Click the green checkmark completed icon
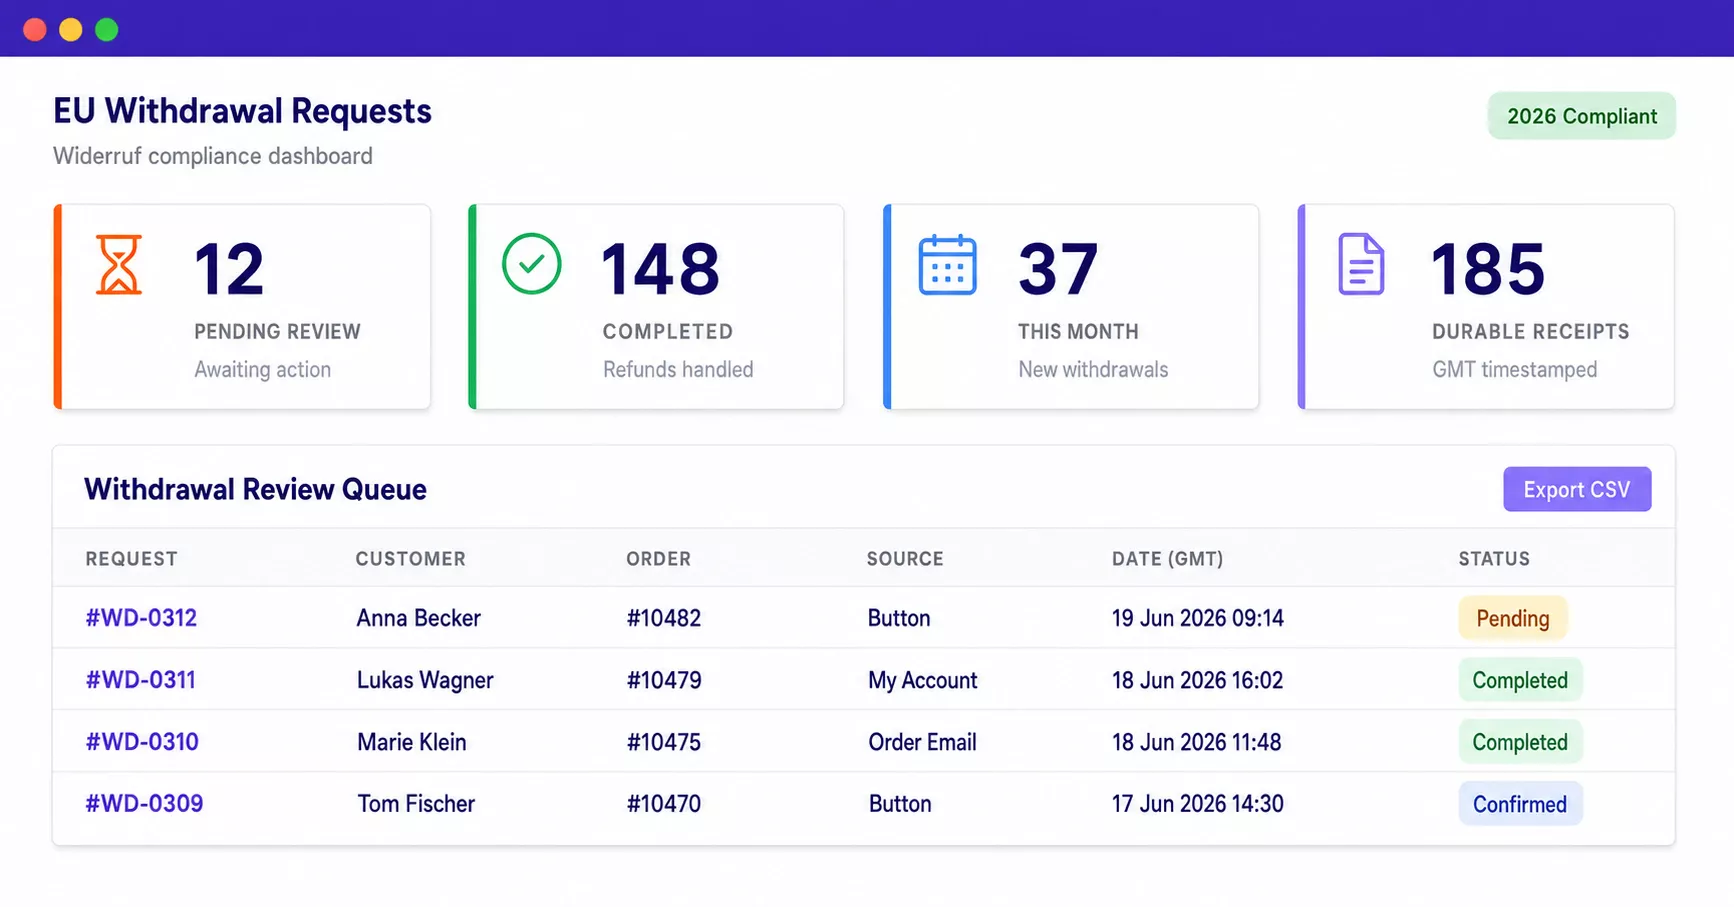 (532, 264)
